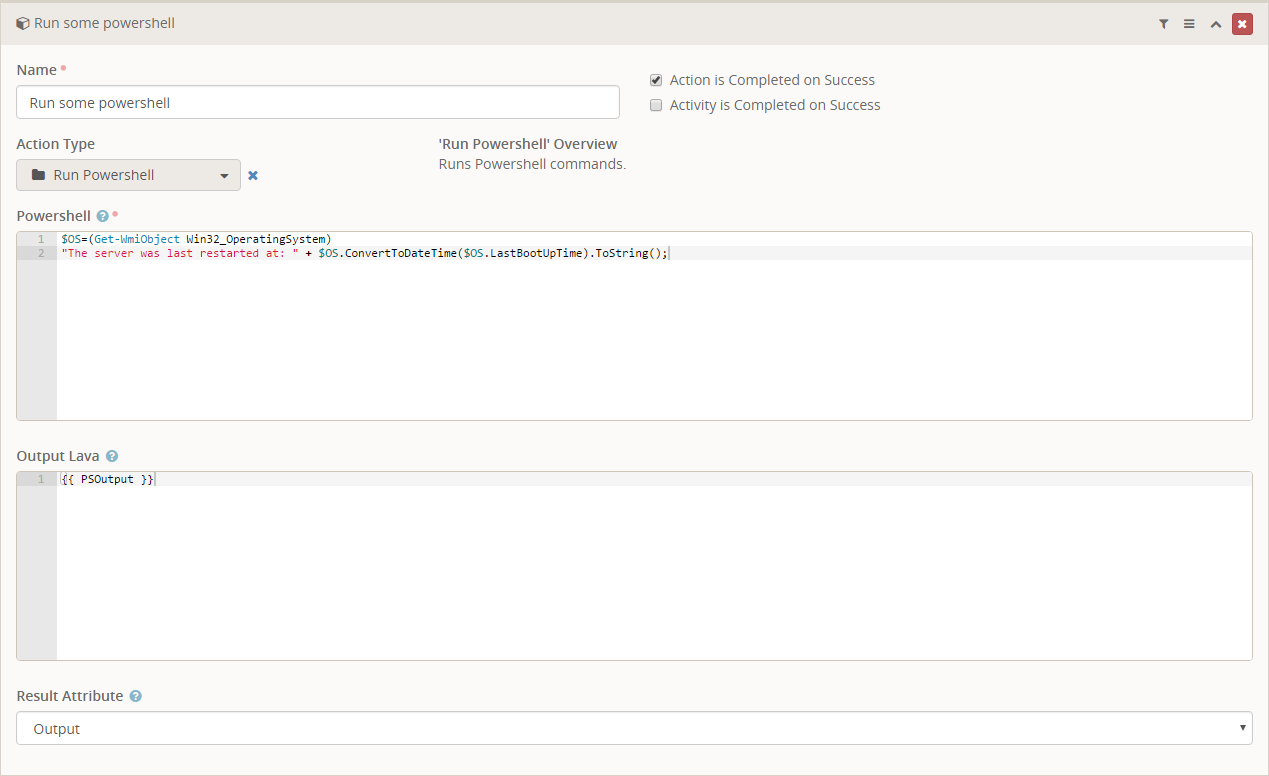Image resolution: width=1269 pixels, height=776 pixels.
Task: Click the help icon next to Output Lava
Action: [x=110, y=455]
